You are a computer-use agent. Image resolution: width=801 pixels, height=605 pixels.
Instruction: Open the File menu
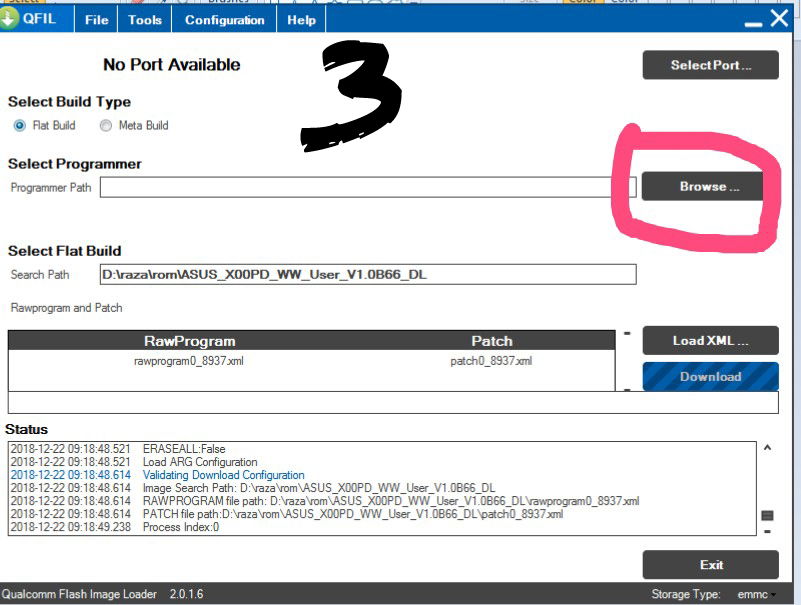click(97, 20)
